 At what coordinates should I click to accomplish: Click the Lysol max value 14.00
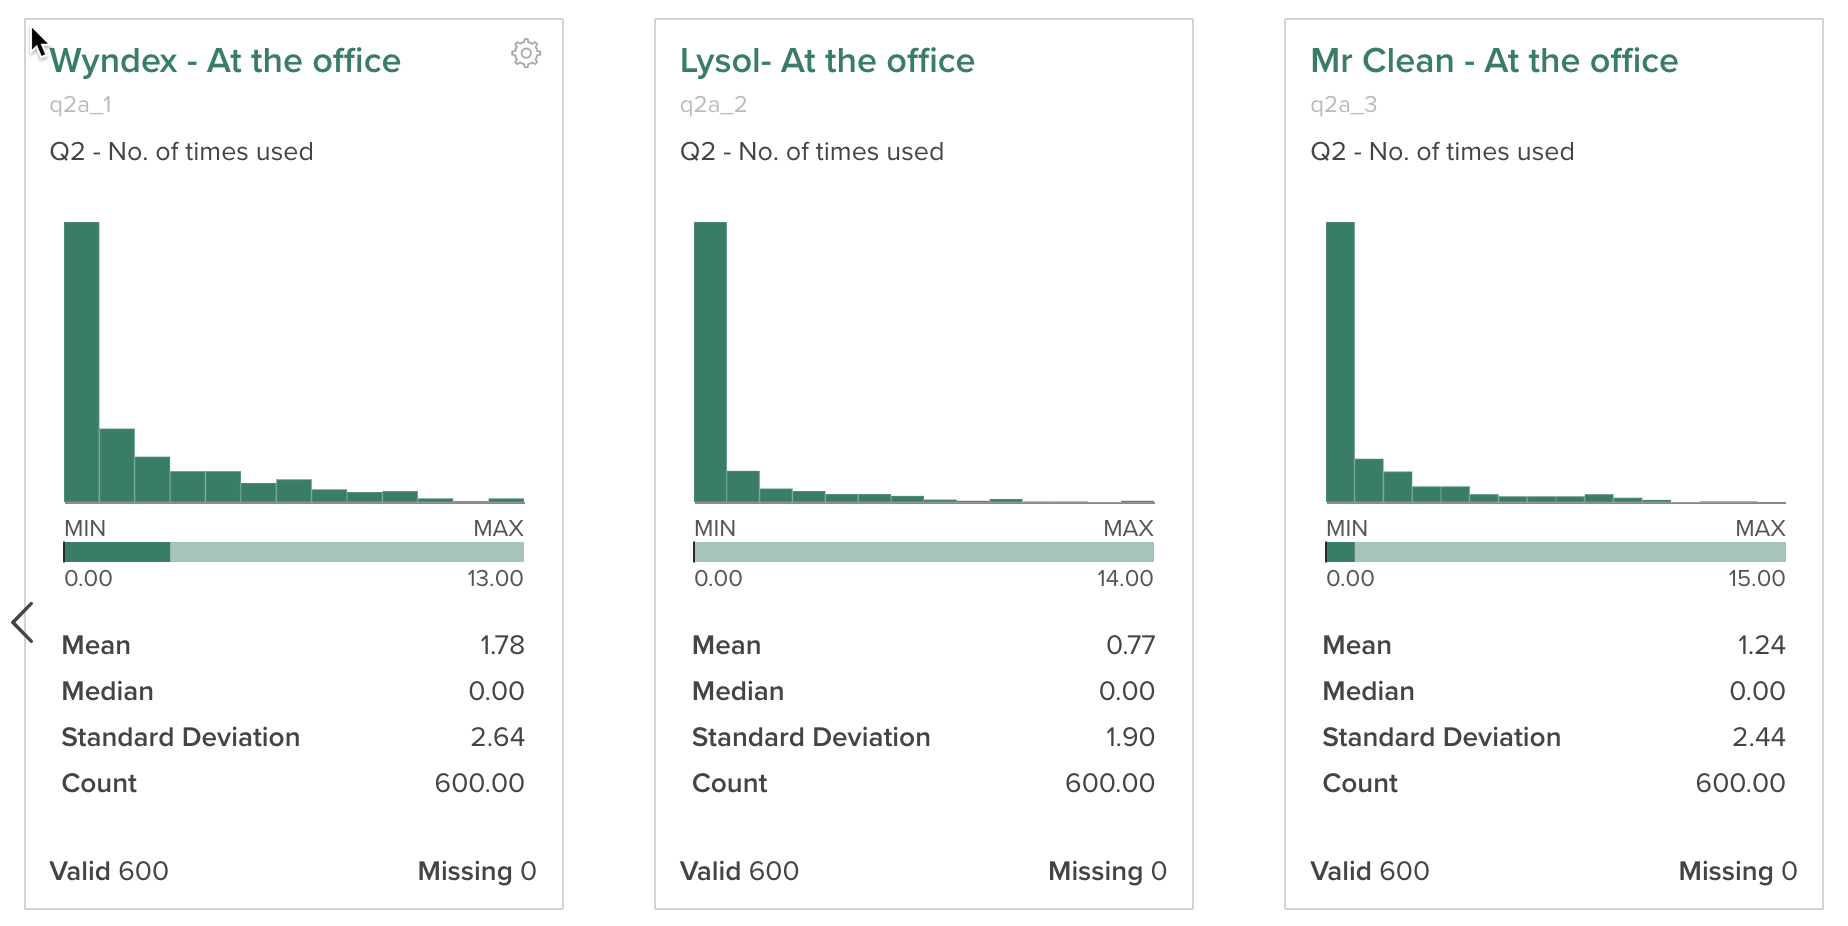tap(1125, 578)
